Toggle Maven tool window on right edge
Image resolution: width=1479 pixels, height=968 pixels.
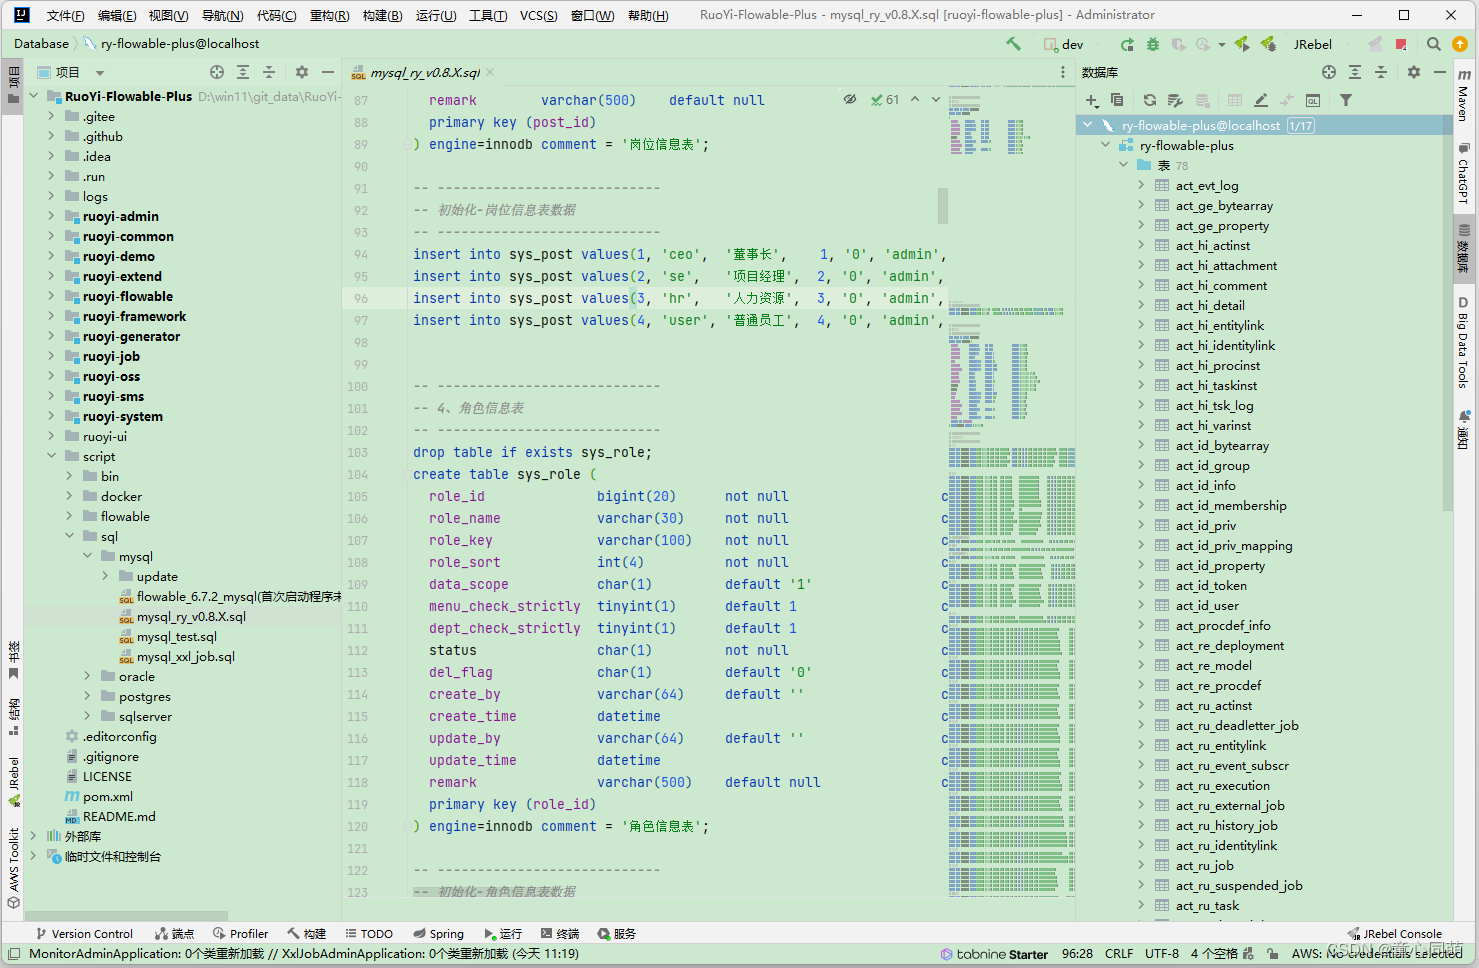(1464, 96)
